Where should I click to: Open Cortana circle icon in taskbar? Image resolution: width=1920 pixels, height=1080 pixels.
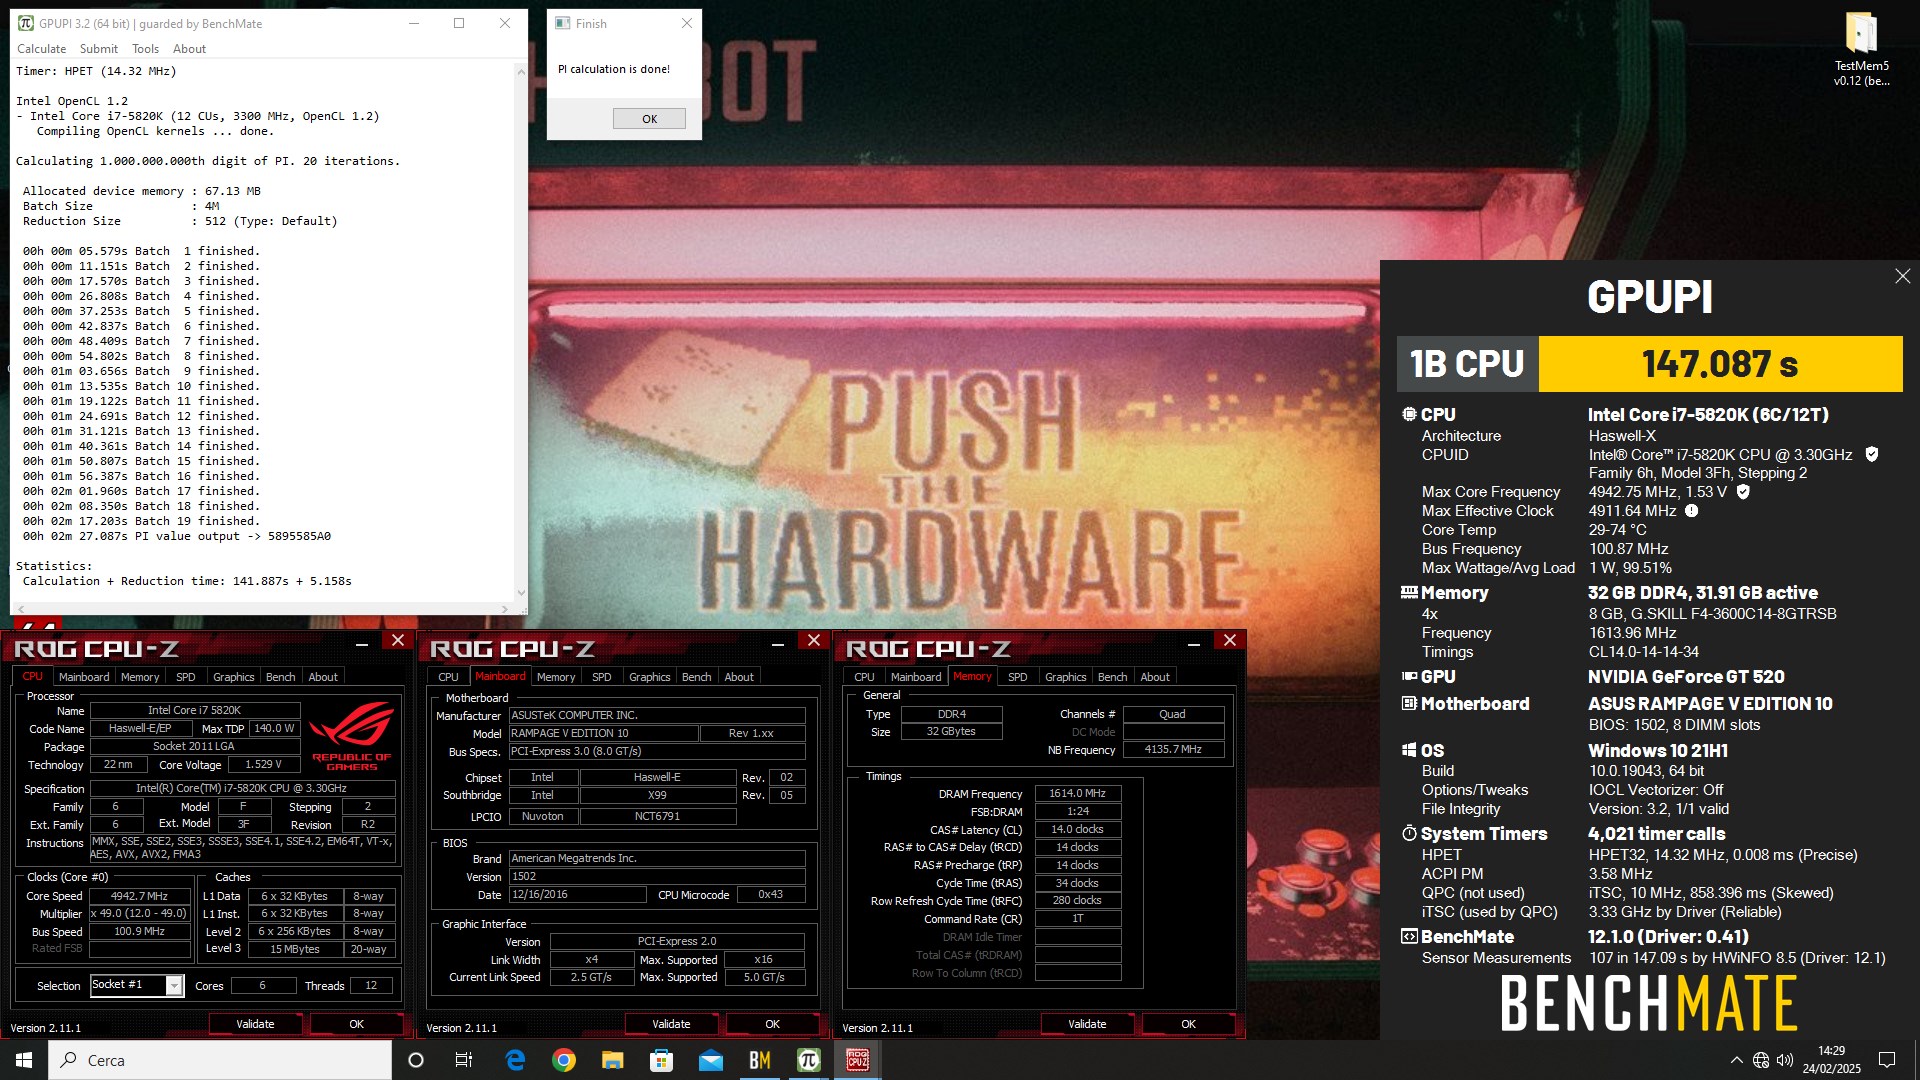[x=416, y=1060]
